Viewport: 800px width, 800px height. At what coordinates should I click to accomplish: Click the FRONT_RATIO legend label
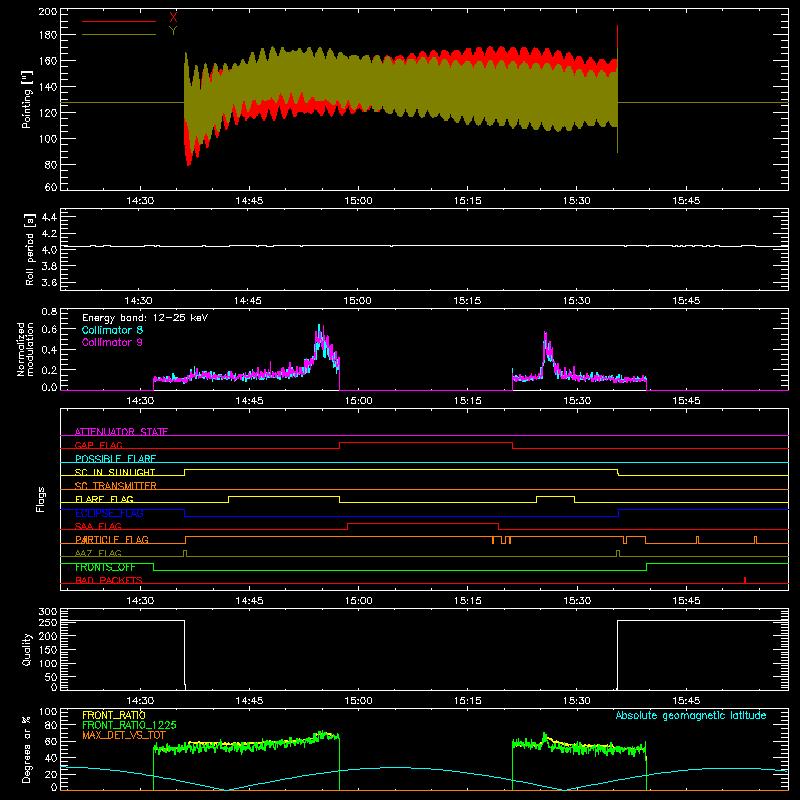coord(114,715)
